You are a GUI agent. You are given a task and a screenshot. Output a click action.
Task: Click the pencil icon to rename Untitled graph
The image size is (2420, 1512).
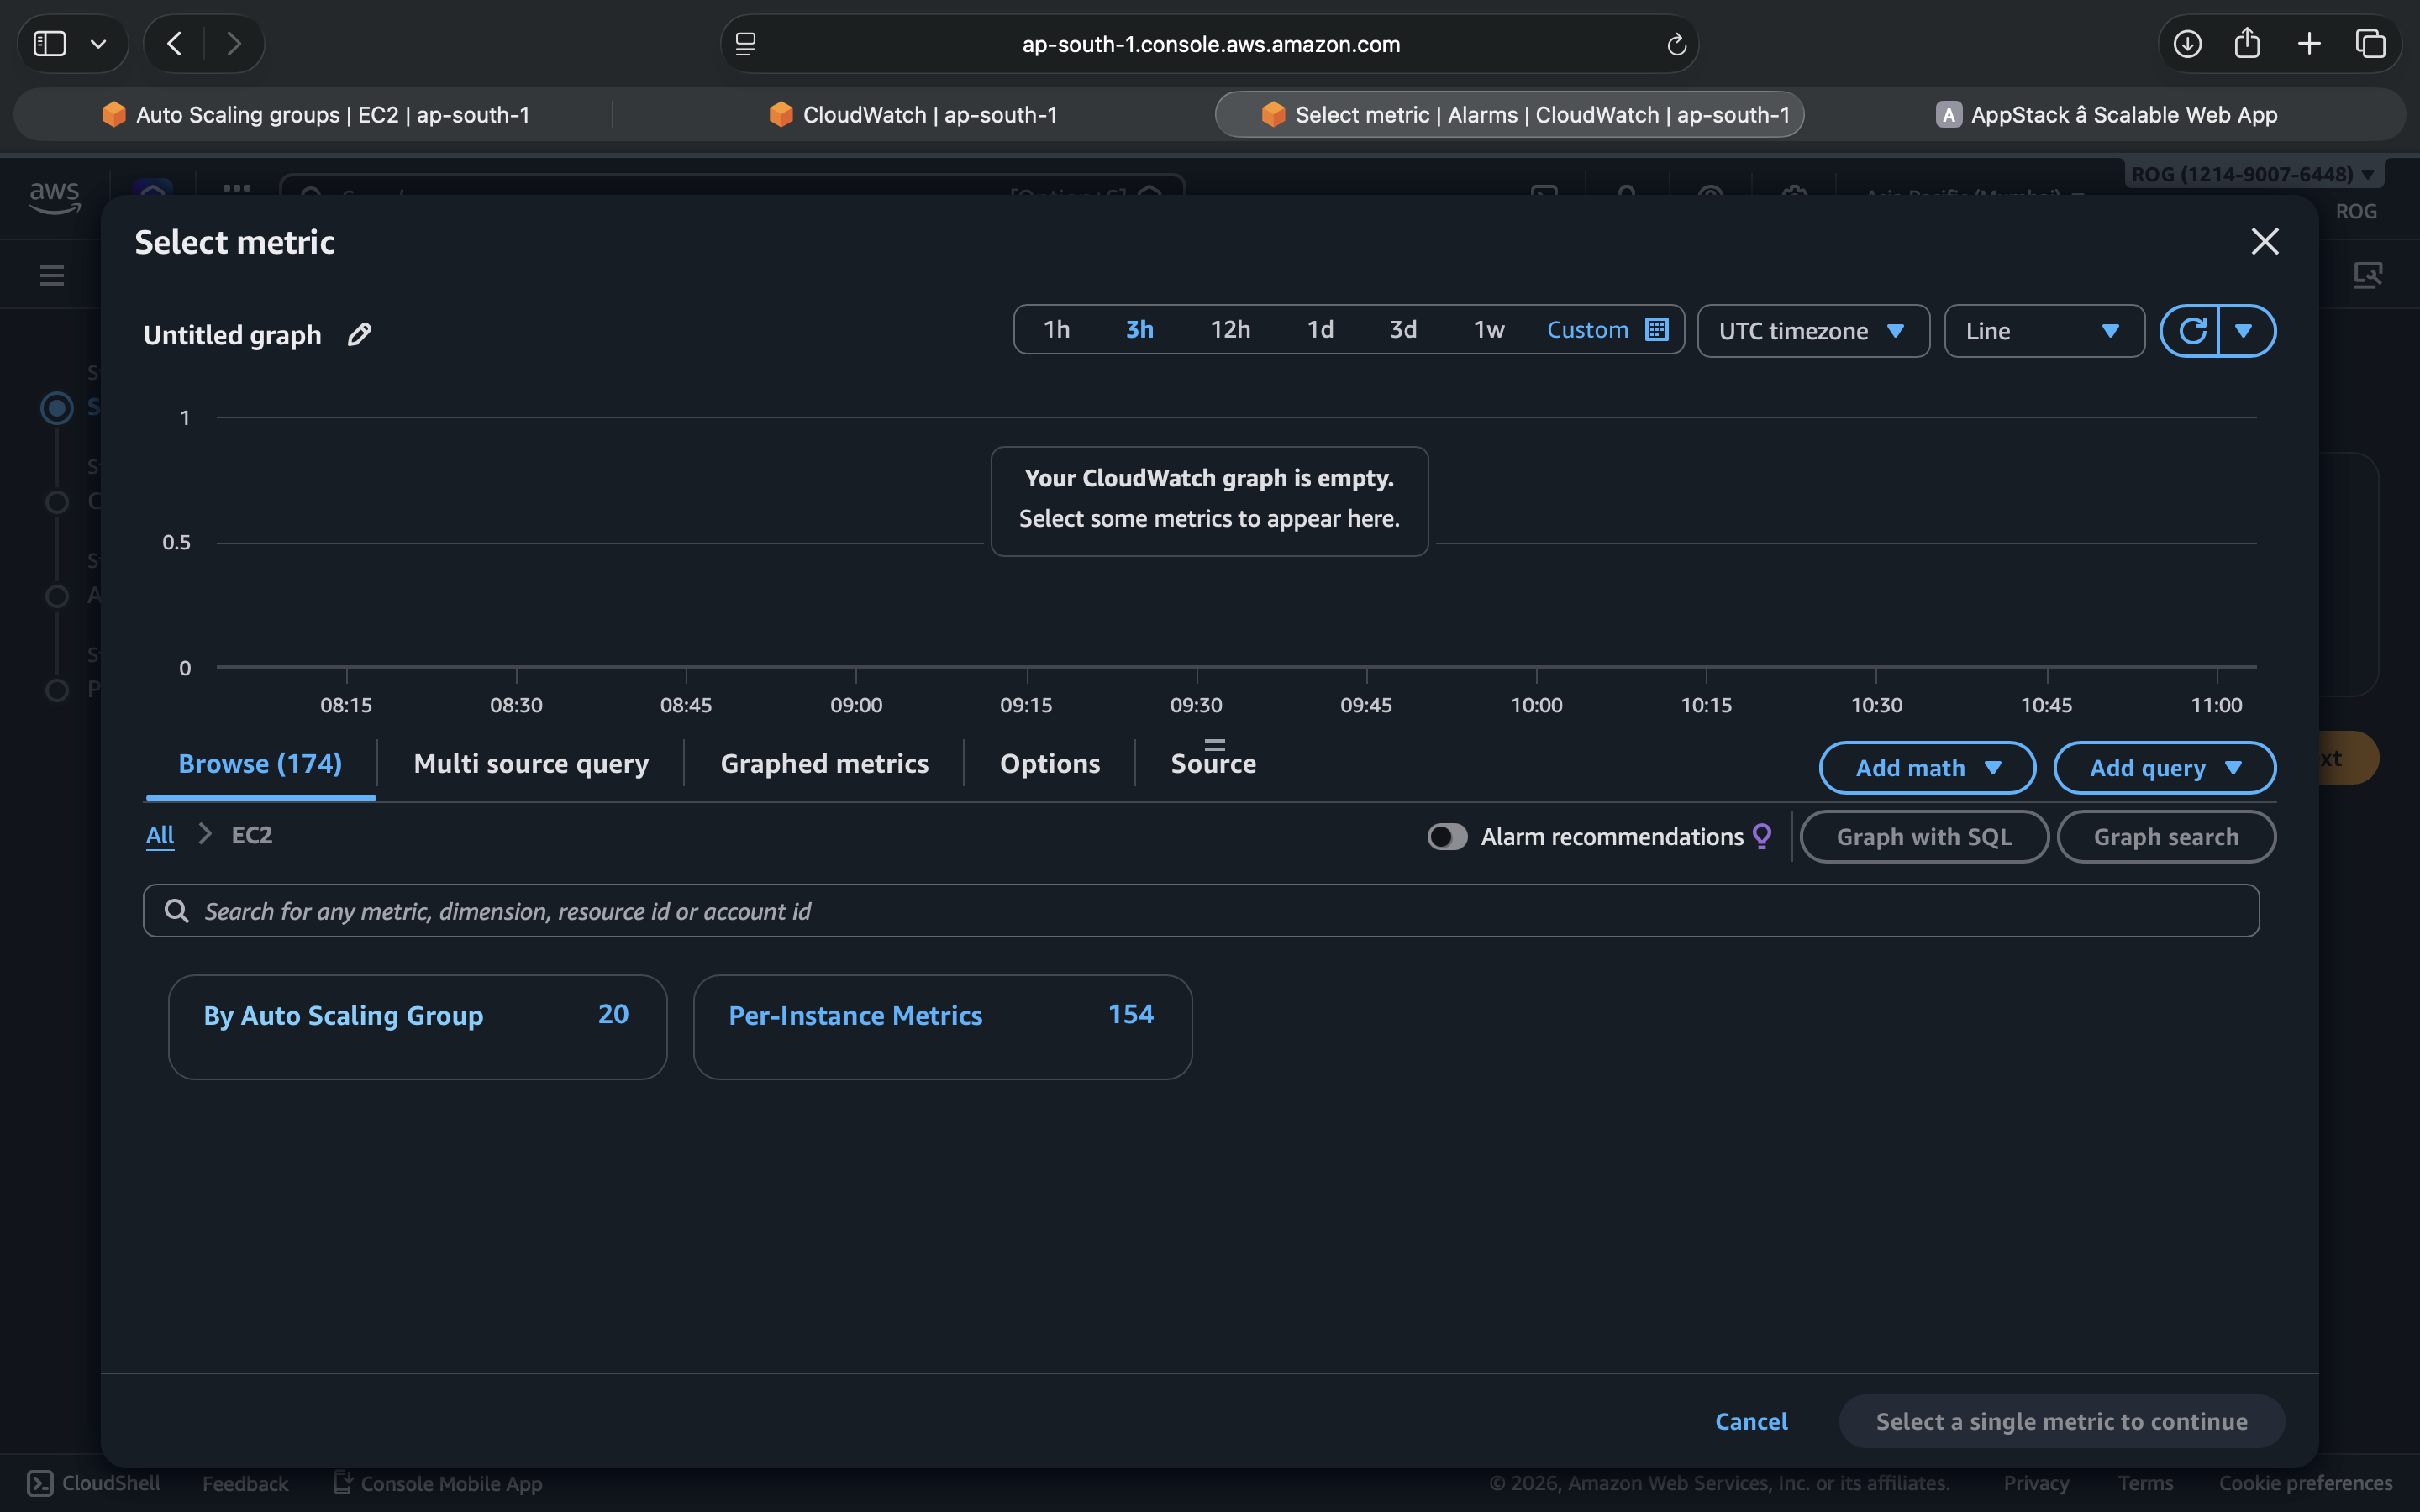(x=359, y=334)
